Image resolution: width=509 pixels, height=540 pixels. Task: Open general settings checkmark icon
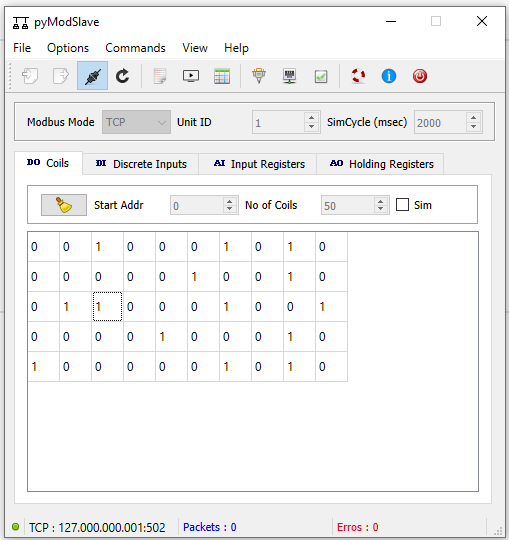(321, 76)
